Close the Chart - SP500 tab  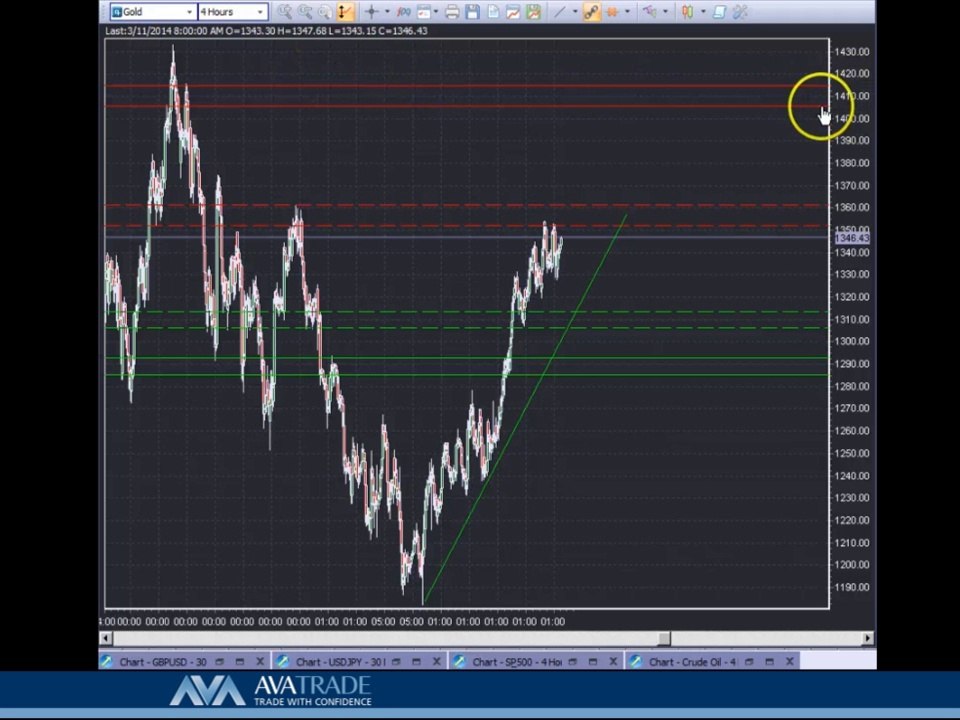(x=613, y=661)
